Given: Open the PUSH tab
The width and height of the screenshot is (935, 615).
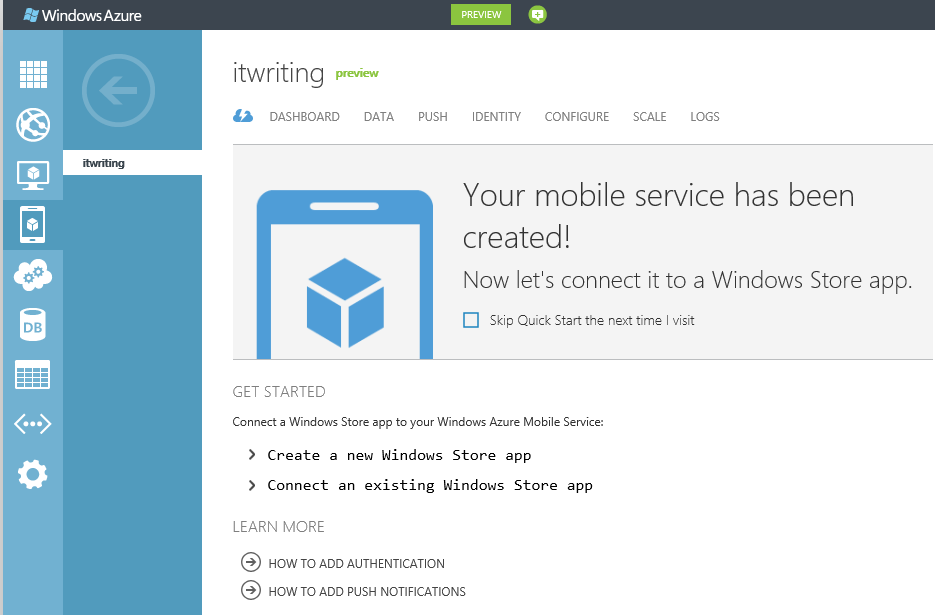Looking at the screenshot, I should pyautogui.click(x=432, y=117).
